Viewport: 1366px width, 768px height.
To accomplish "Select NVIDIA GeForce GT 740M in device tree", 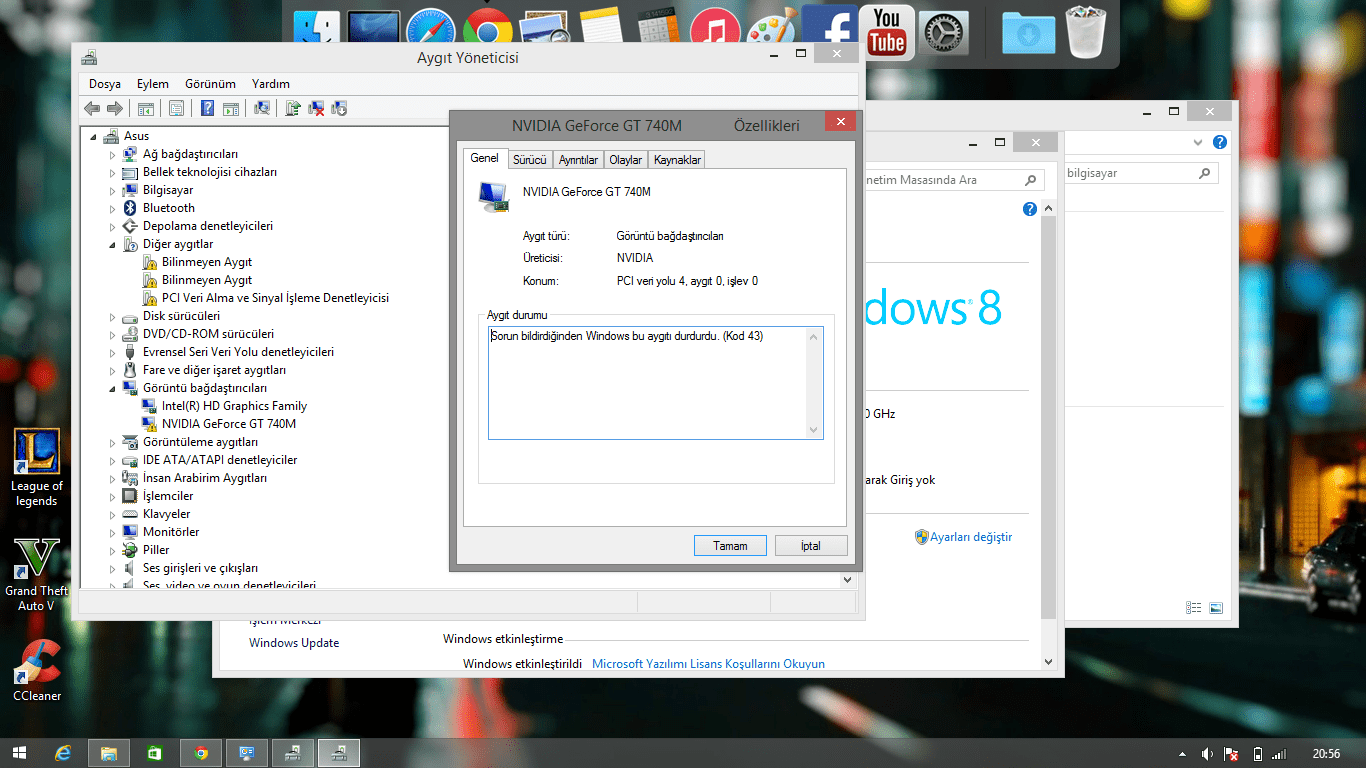I will coord(229,424).
